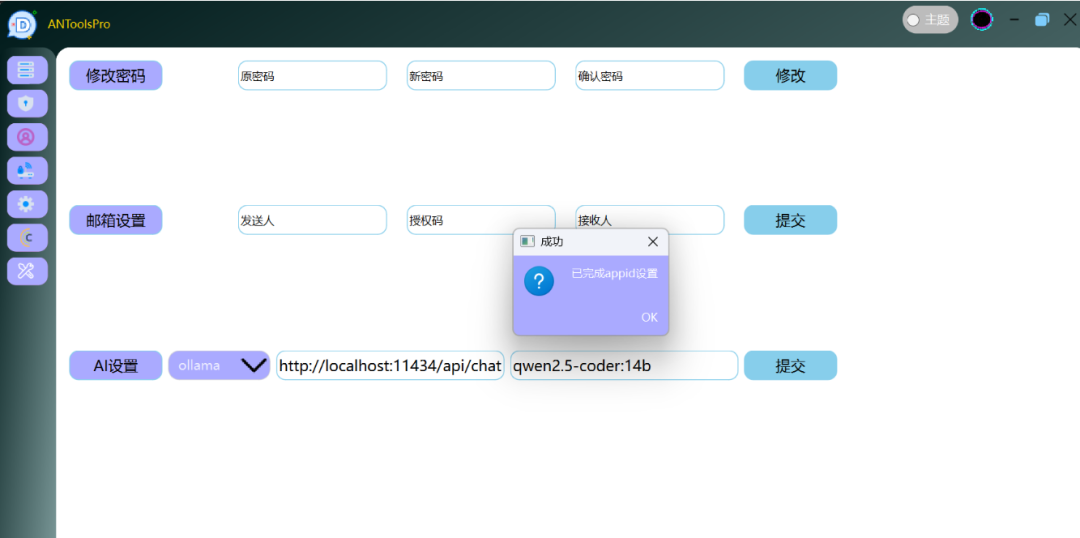This screenshot has width=1080, height=538.
Task: Open the gear settings sidebar icon
Action: click(x=27, y=204)
